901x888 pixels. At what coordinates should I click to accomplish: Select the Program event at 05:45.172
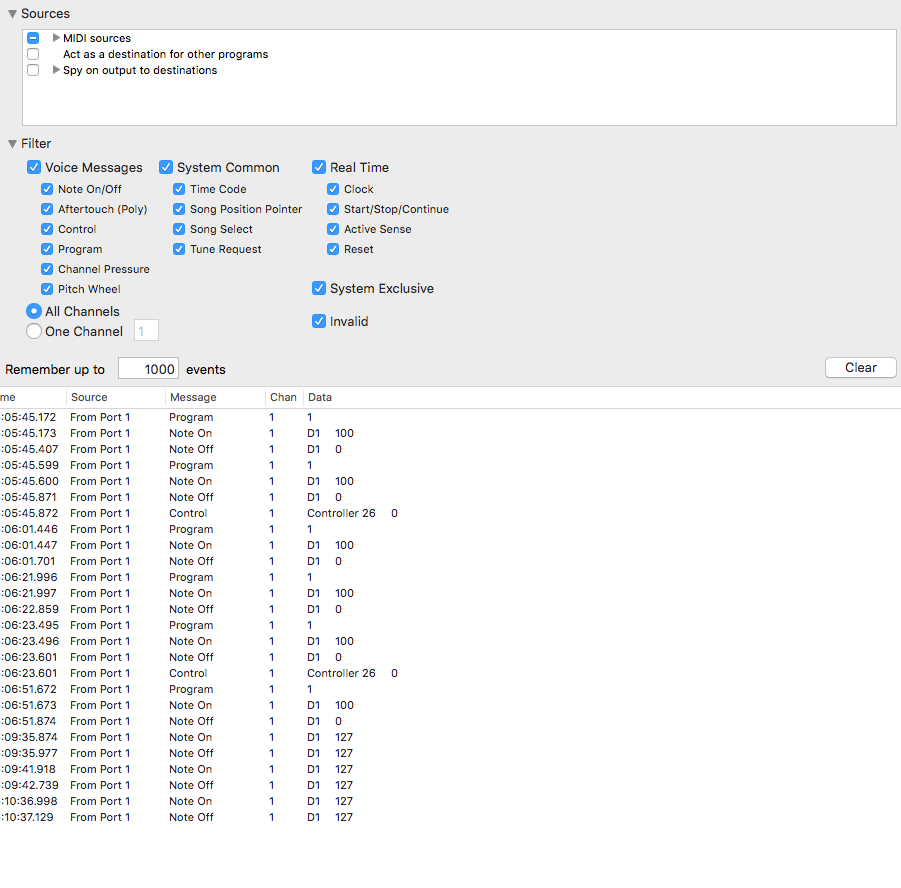pyautogui.click(x=450, y=417)
